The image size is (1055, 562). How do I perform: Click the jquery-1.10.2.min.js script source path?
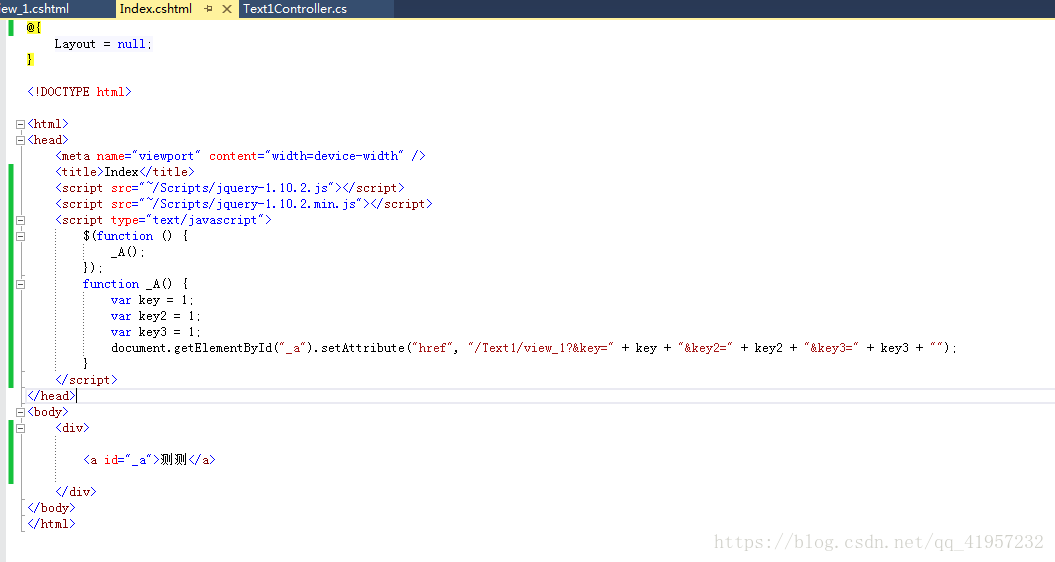[x=251, y=204]
